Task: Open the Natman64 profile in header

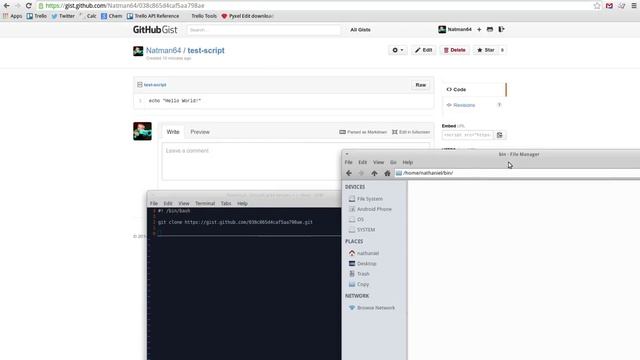Action: [455, 29]
